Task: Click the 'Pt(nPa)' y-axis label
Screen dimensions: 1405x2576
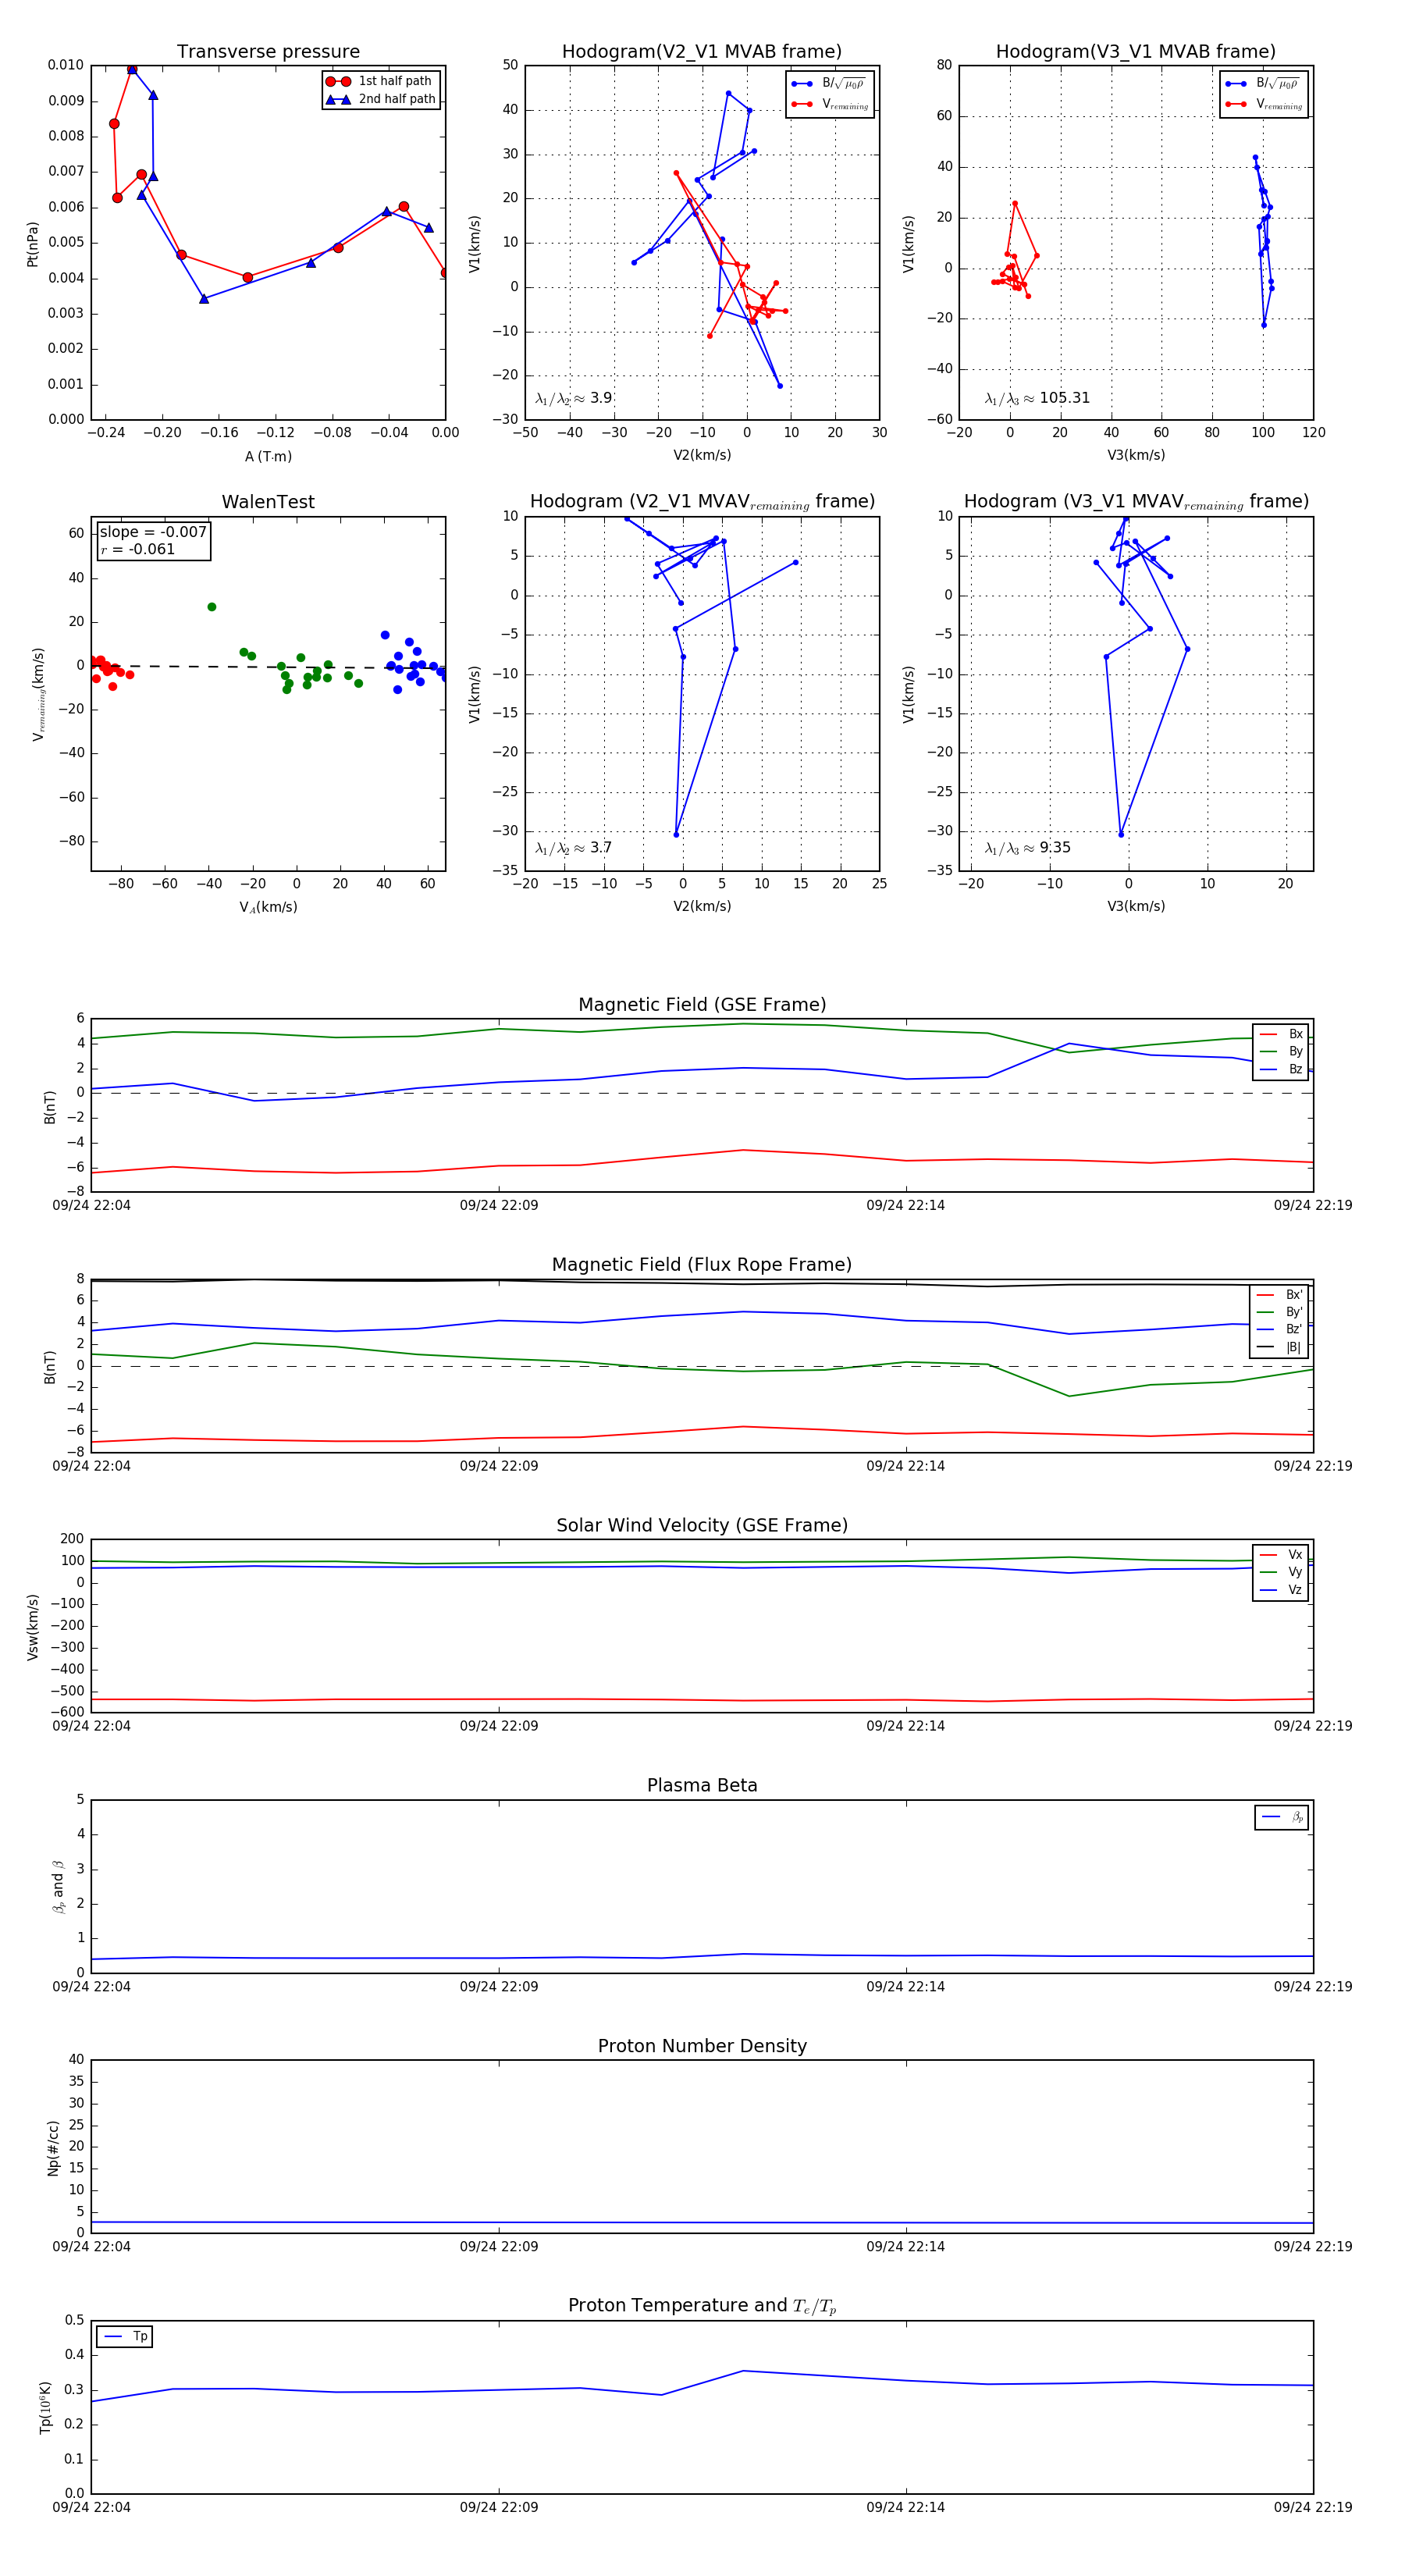Action: [x=33, y=243]
